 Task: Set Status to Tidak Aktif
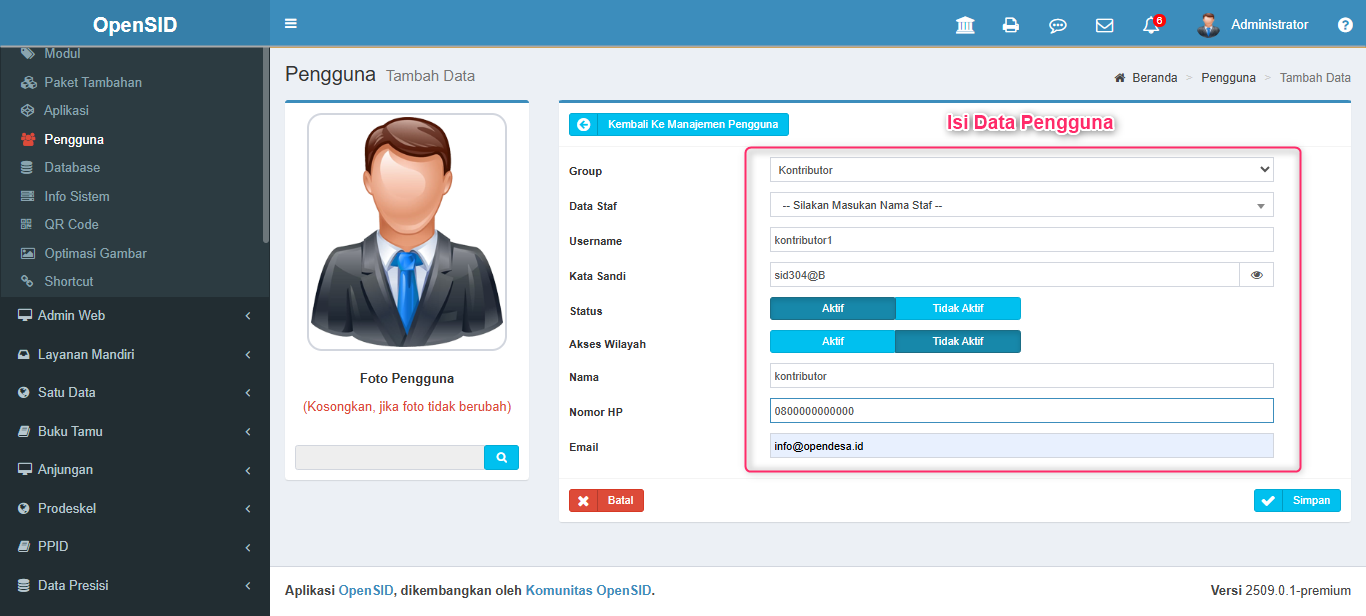pos(958,309)
